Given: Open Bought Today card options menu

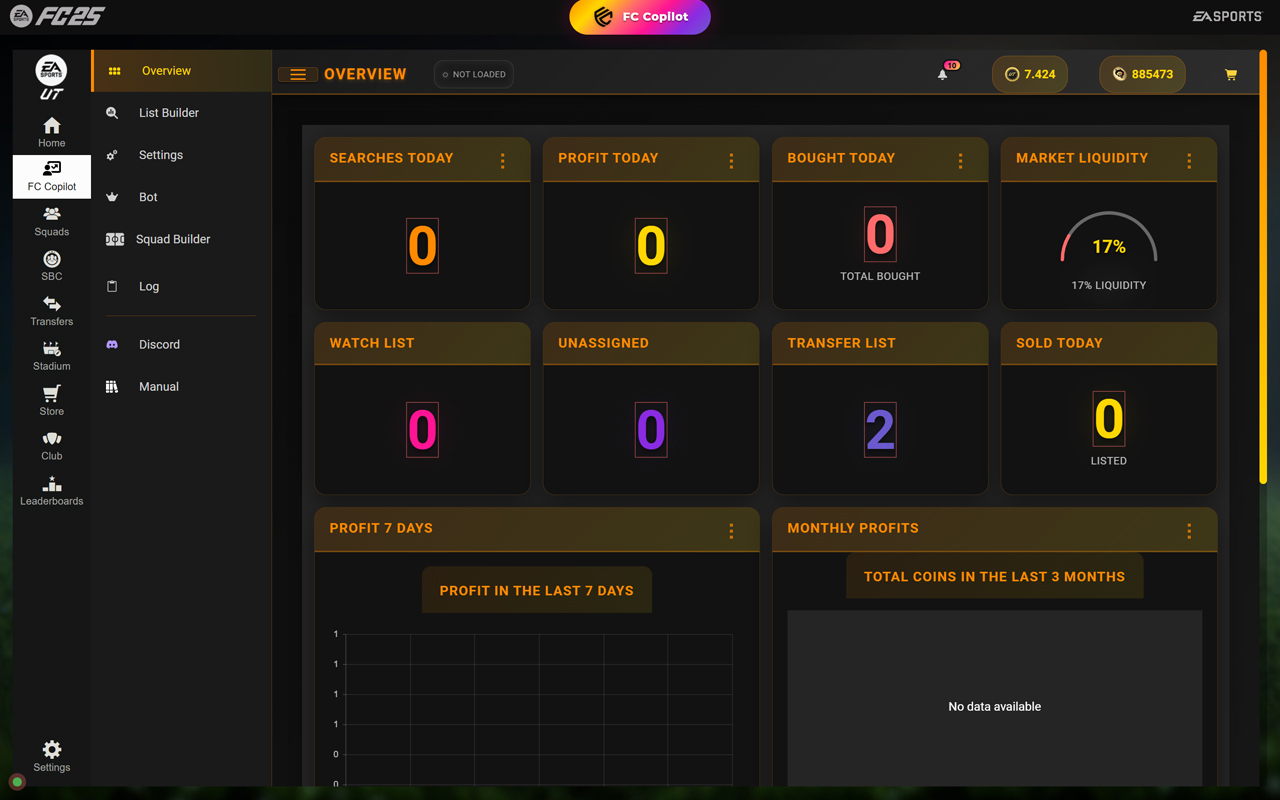Looking at the screenshot, I should point(961,161).
